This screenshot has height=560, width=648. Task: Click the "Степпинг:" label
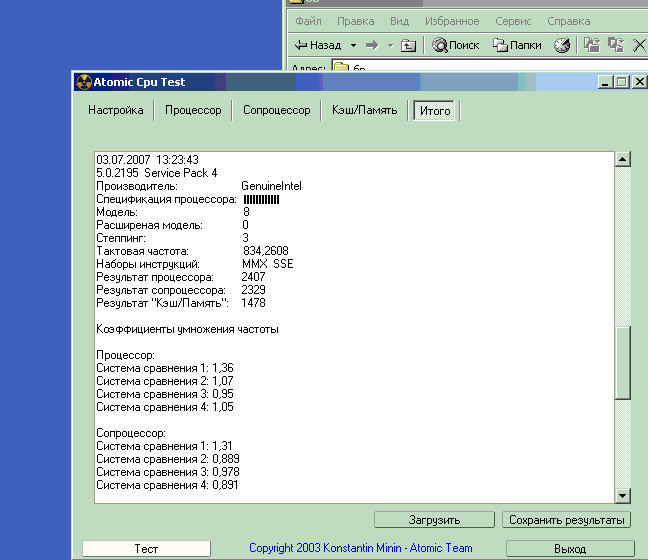(121, 238)
